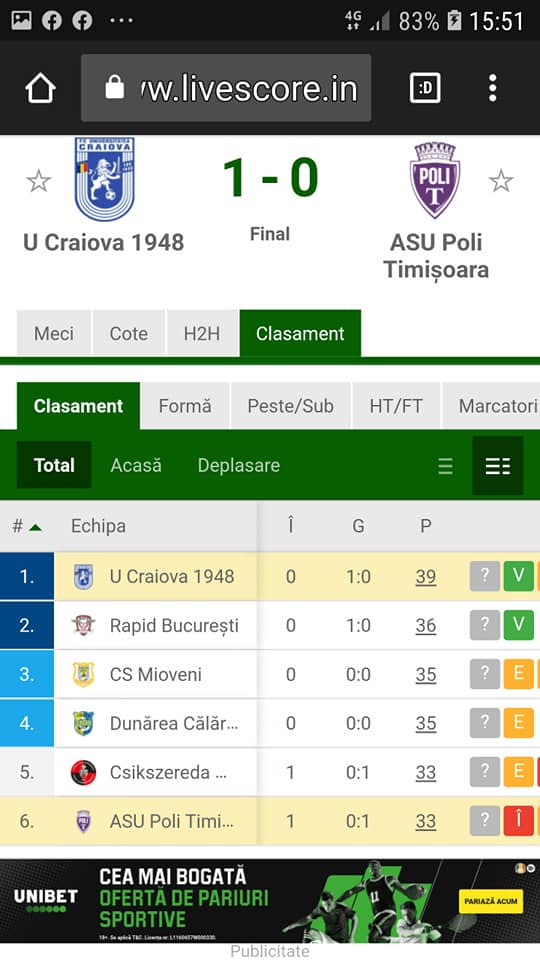
Task: Select the detailed table layout icon
Action: (x=498, y=466)
